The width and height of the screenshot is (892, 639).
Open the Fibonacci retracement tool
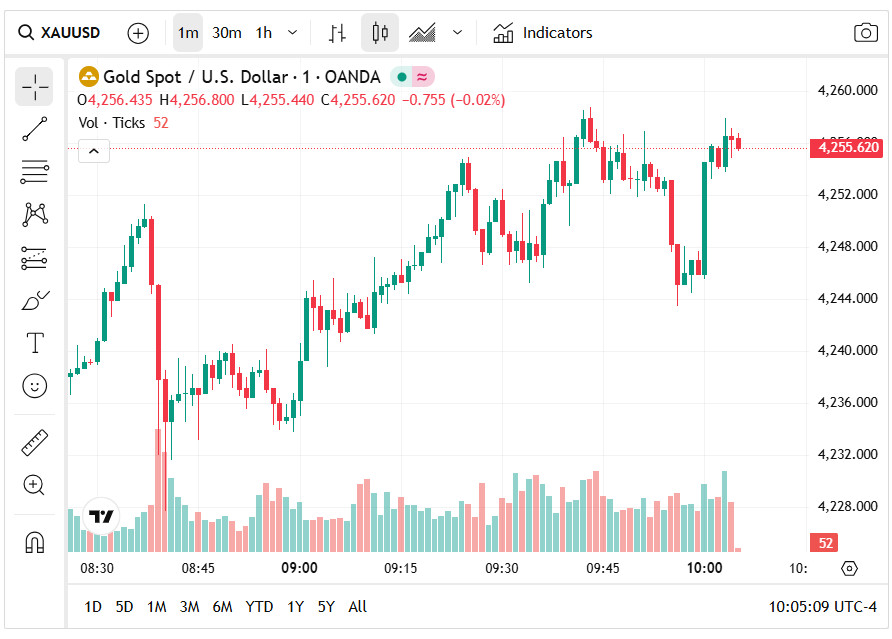[34, 171]
